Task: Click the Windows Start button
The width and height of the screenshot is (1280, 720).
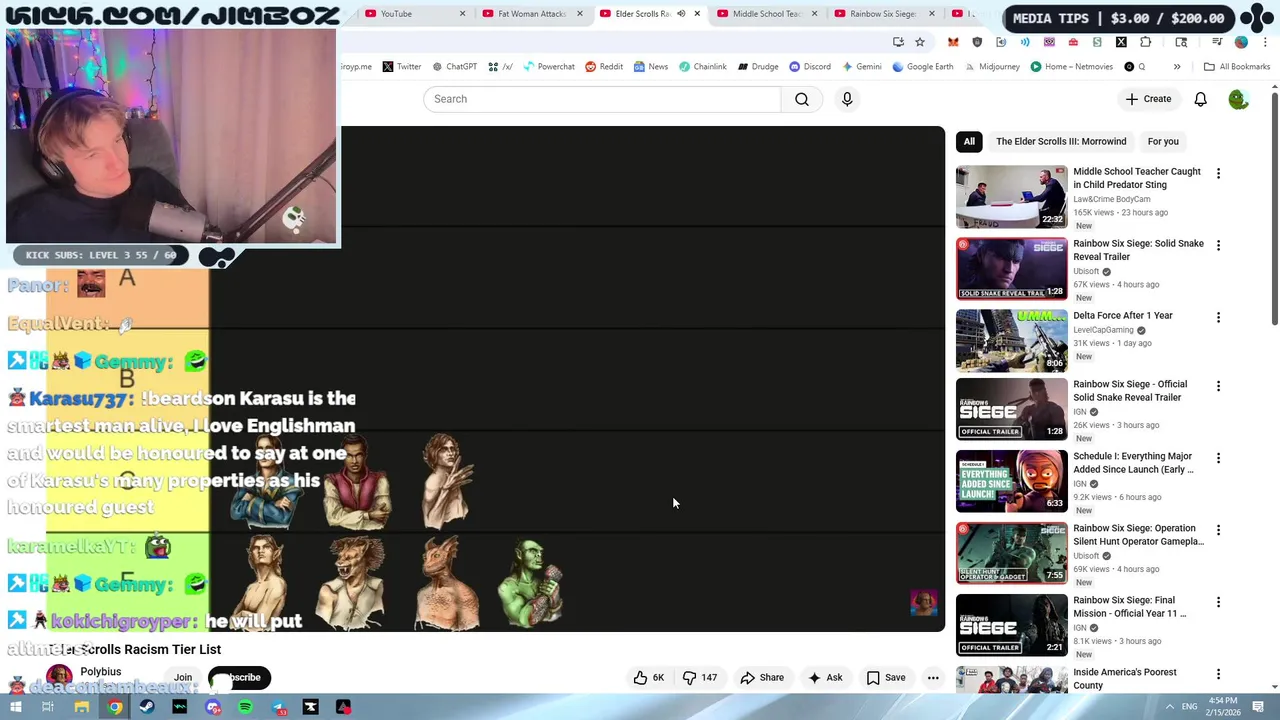Action: point(15,707)
